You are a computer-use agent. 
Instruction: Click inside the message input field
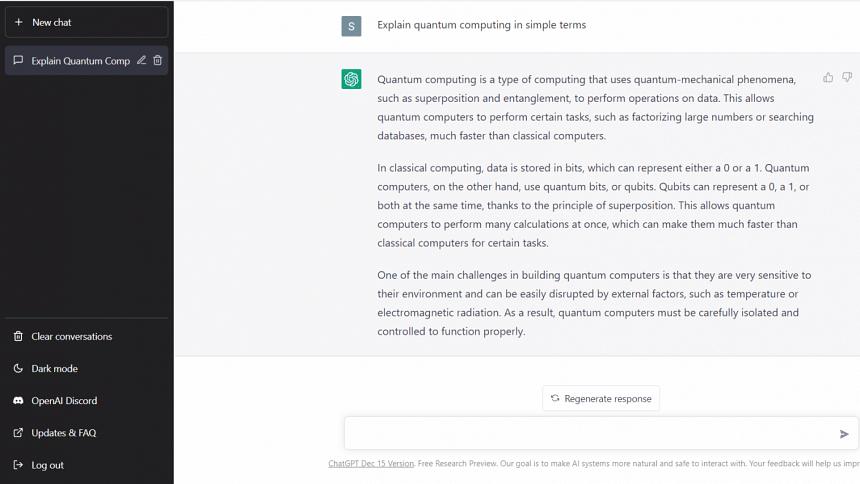(590, 434)
